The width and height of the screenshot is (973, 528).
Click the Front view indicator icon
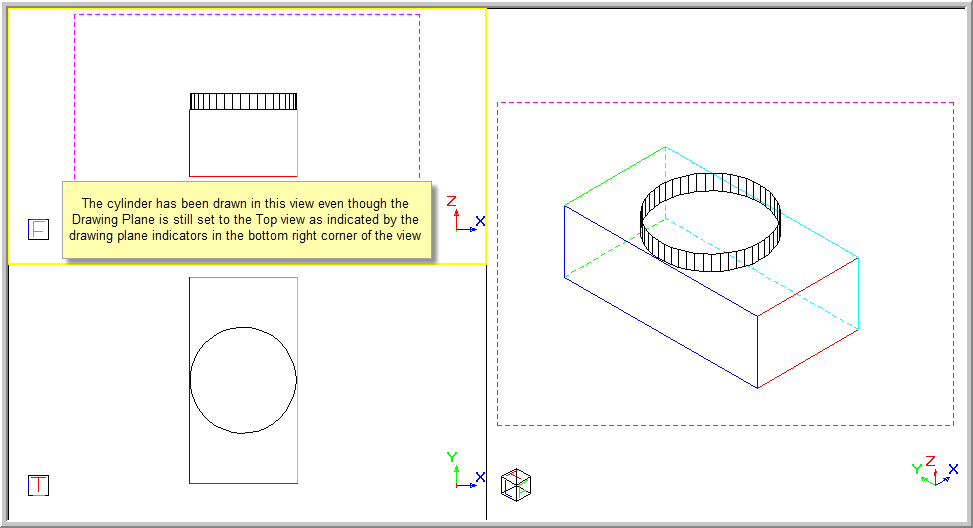(38, 229)
